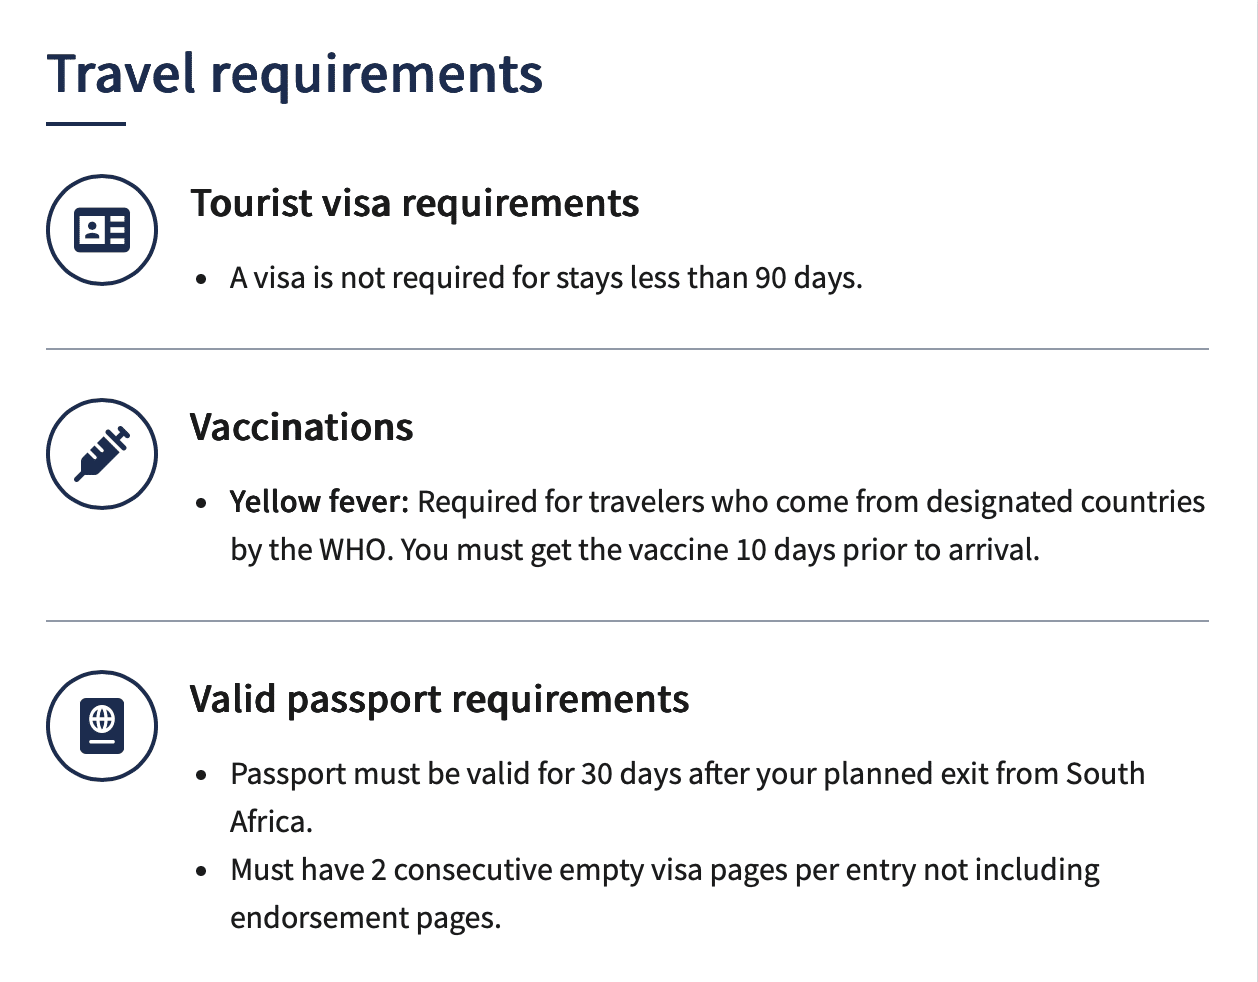Click the Valid passport requirements heading
1258x982 pixels.
[x=440, y=700]
